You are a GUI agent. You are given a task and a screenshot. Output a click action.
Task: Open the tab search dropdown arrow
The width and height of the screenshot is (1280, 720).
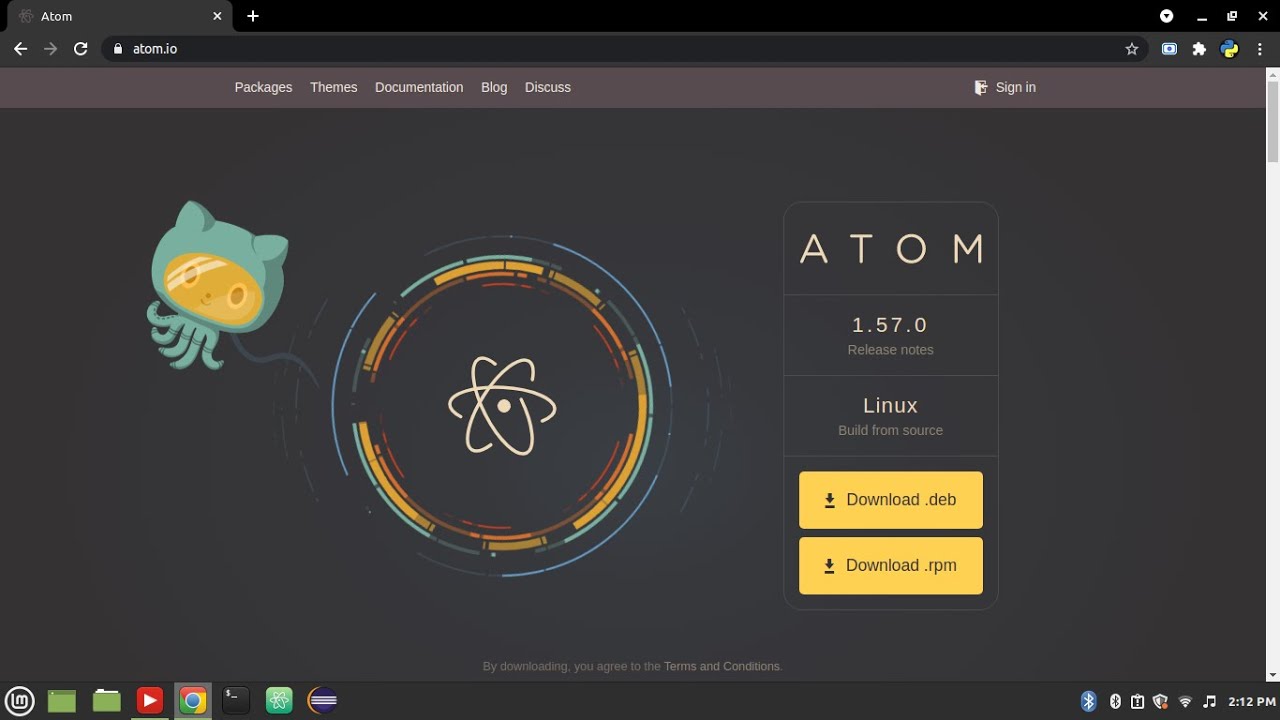click(1166, 16)
